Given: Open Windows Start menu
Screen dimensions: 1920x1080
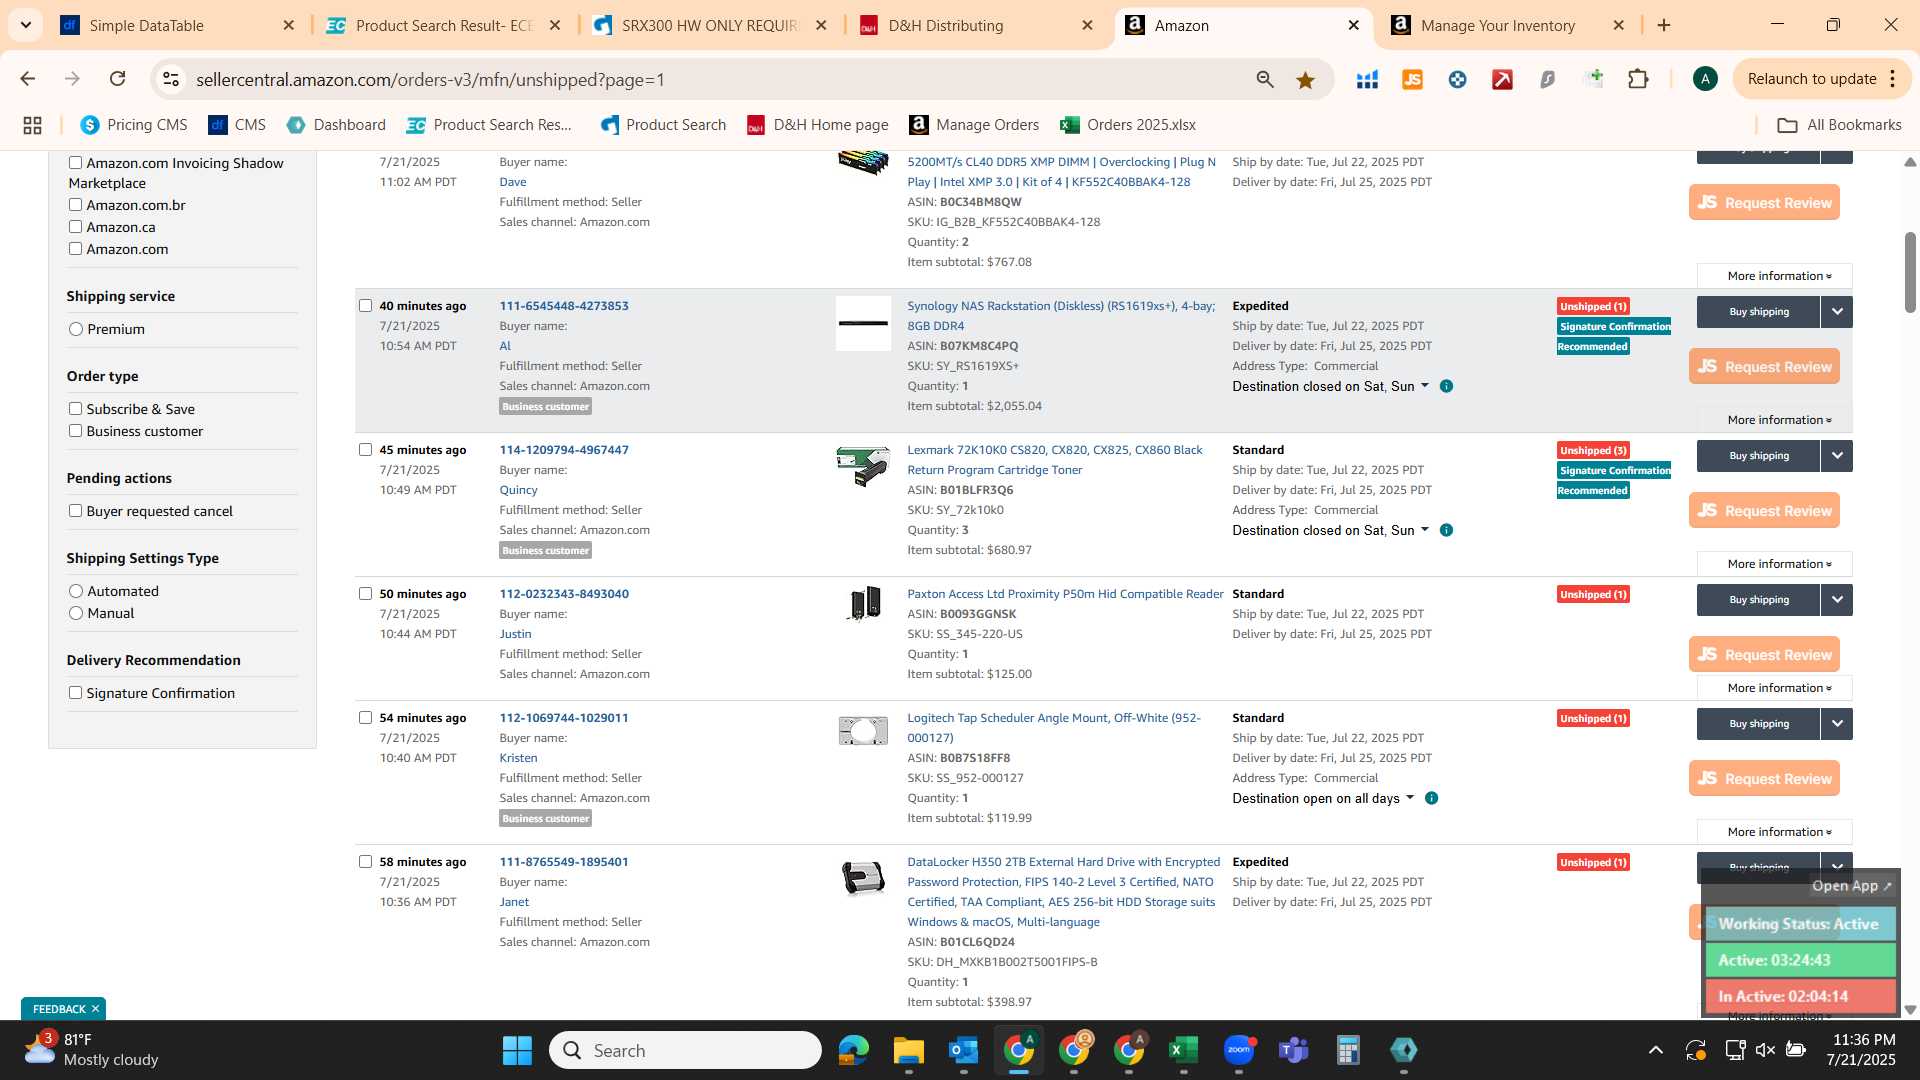Looking at the screenshot, I should click(x=517, y=1050).
